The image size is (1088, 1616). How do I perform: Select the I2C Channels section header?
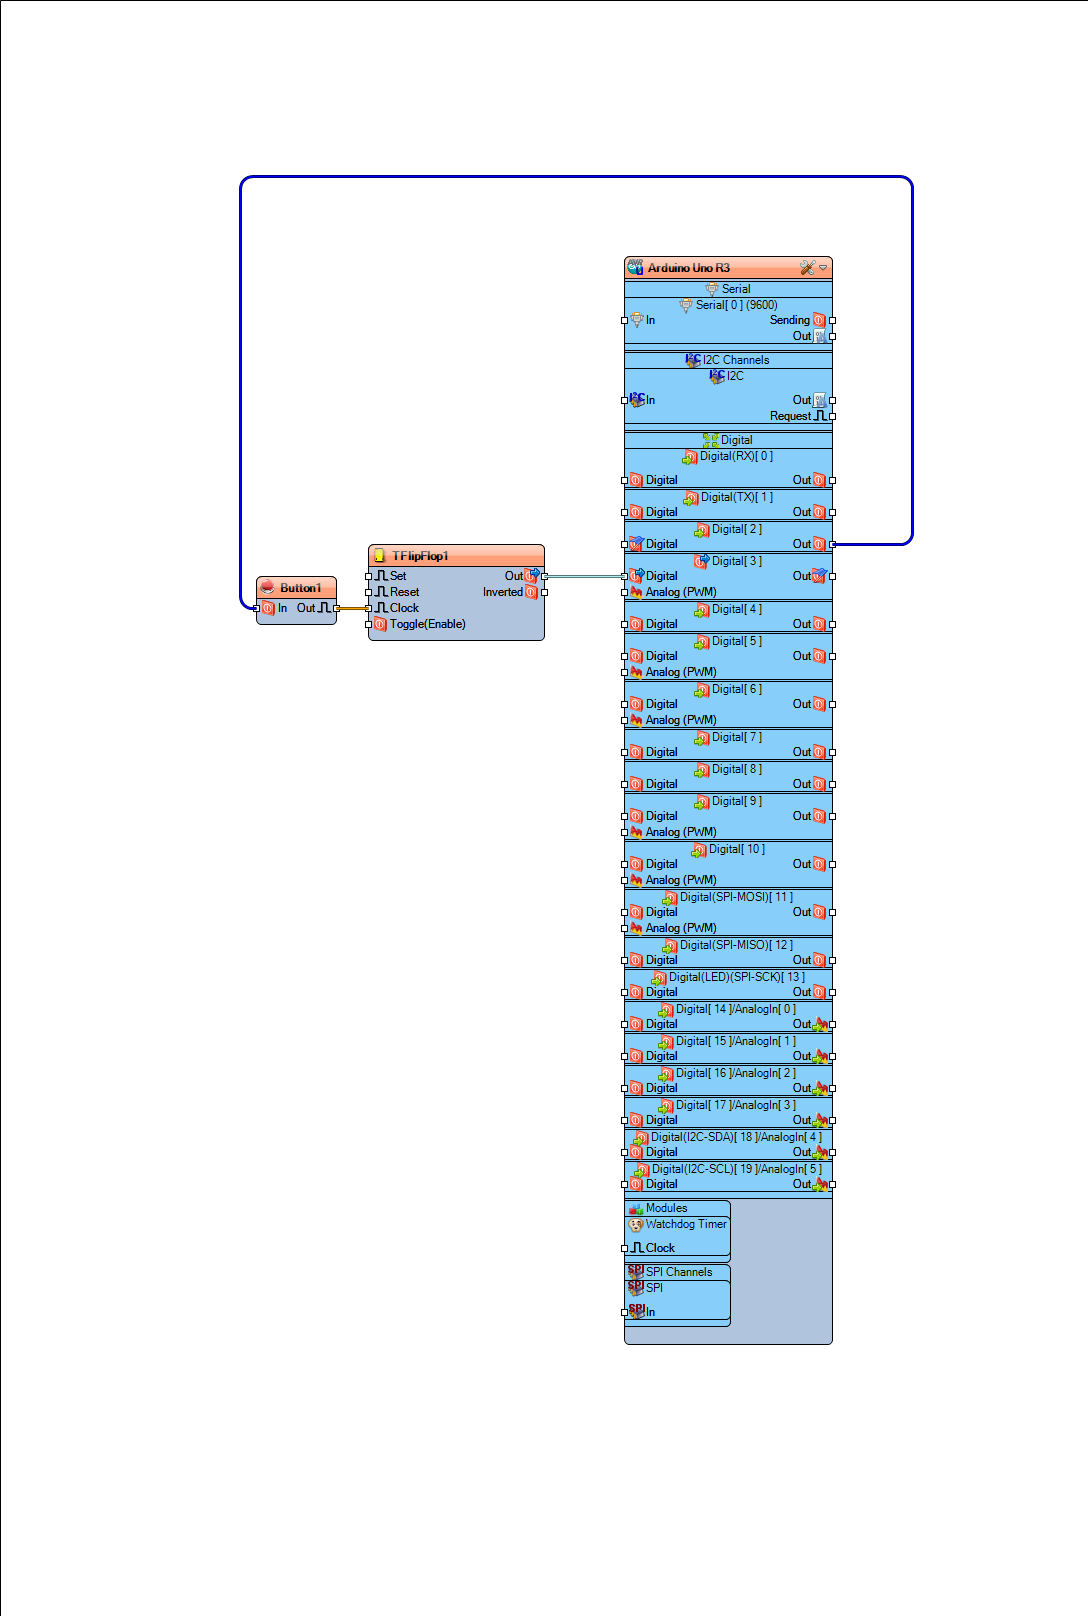click(728, 360)
